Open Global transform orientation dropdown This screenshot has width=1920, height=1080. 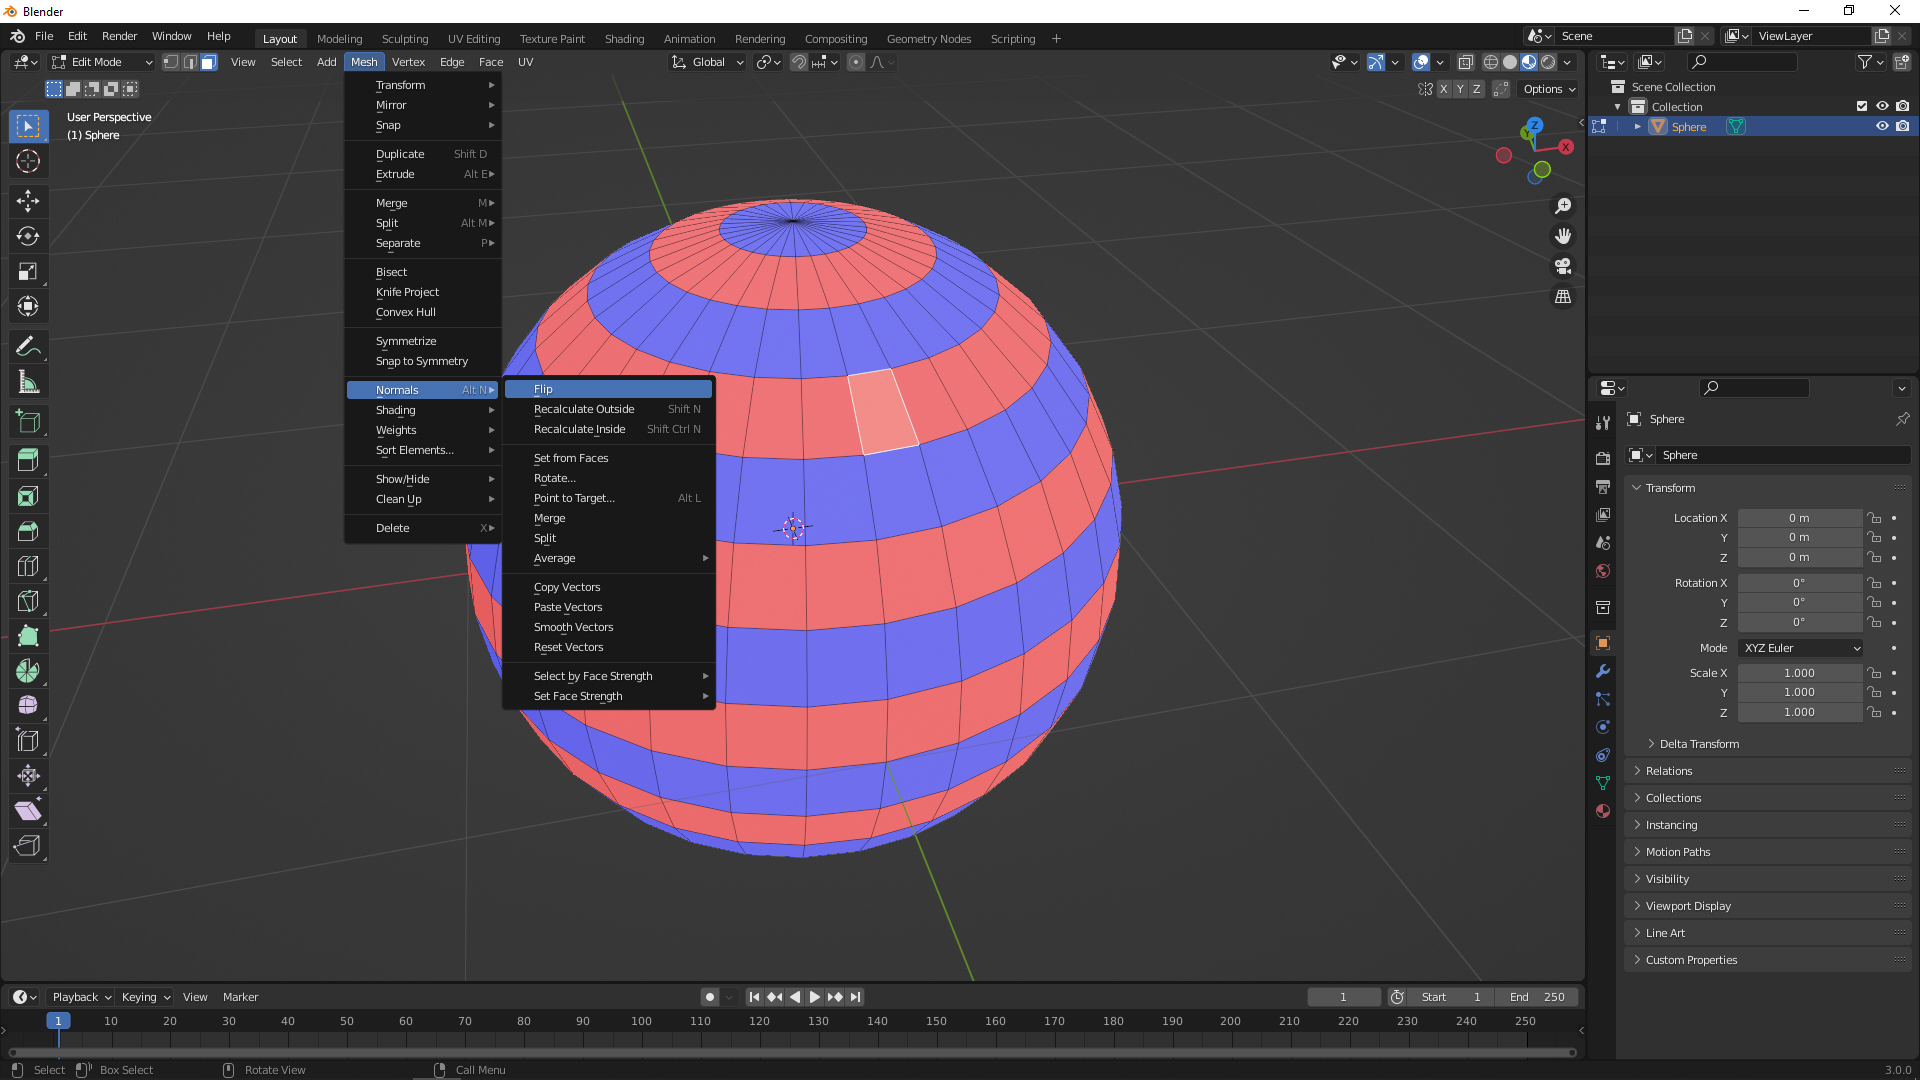(708, 62)
